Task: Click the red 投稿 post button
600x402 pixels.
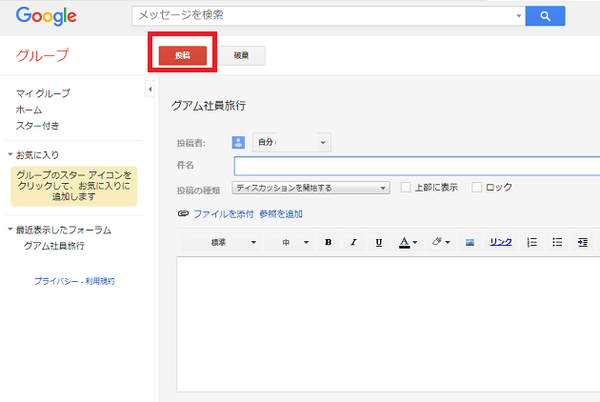Action: (x=182, y=56)
